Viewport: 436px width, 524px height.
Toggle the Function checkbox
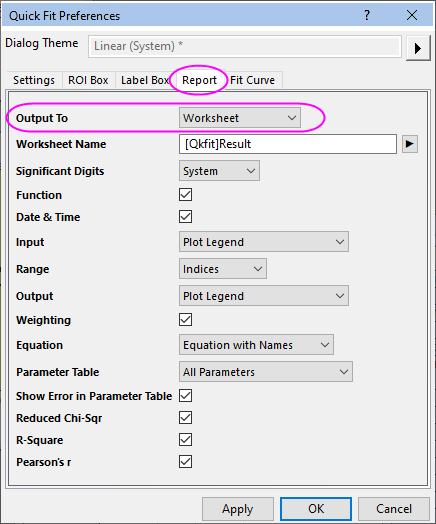(185, 194)
